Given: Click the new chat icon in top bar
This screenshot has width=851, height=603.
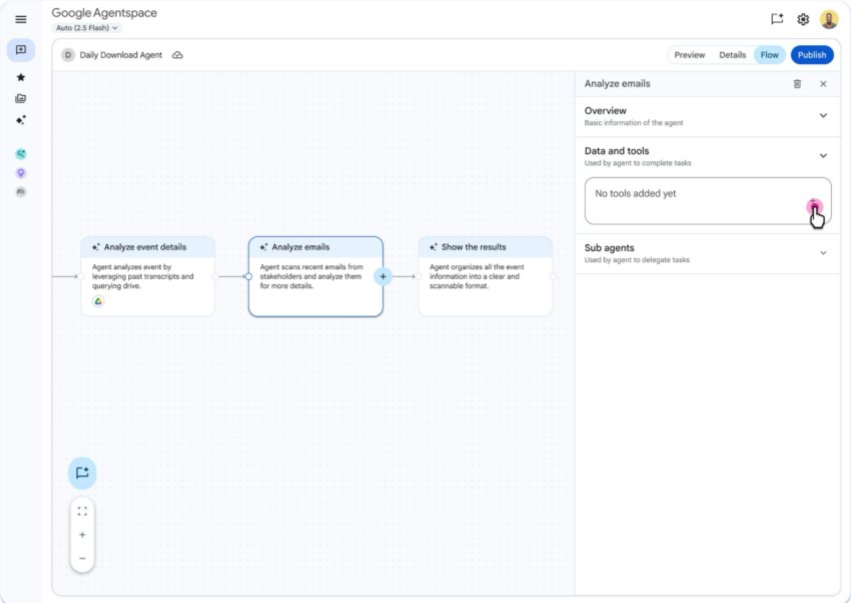Looking at the screenshot, I should 777,20.
